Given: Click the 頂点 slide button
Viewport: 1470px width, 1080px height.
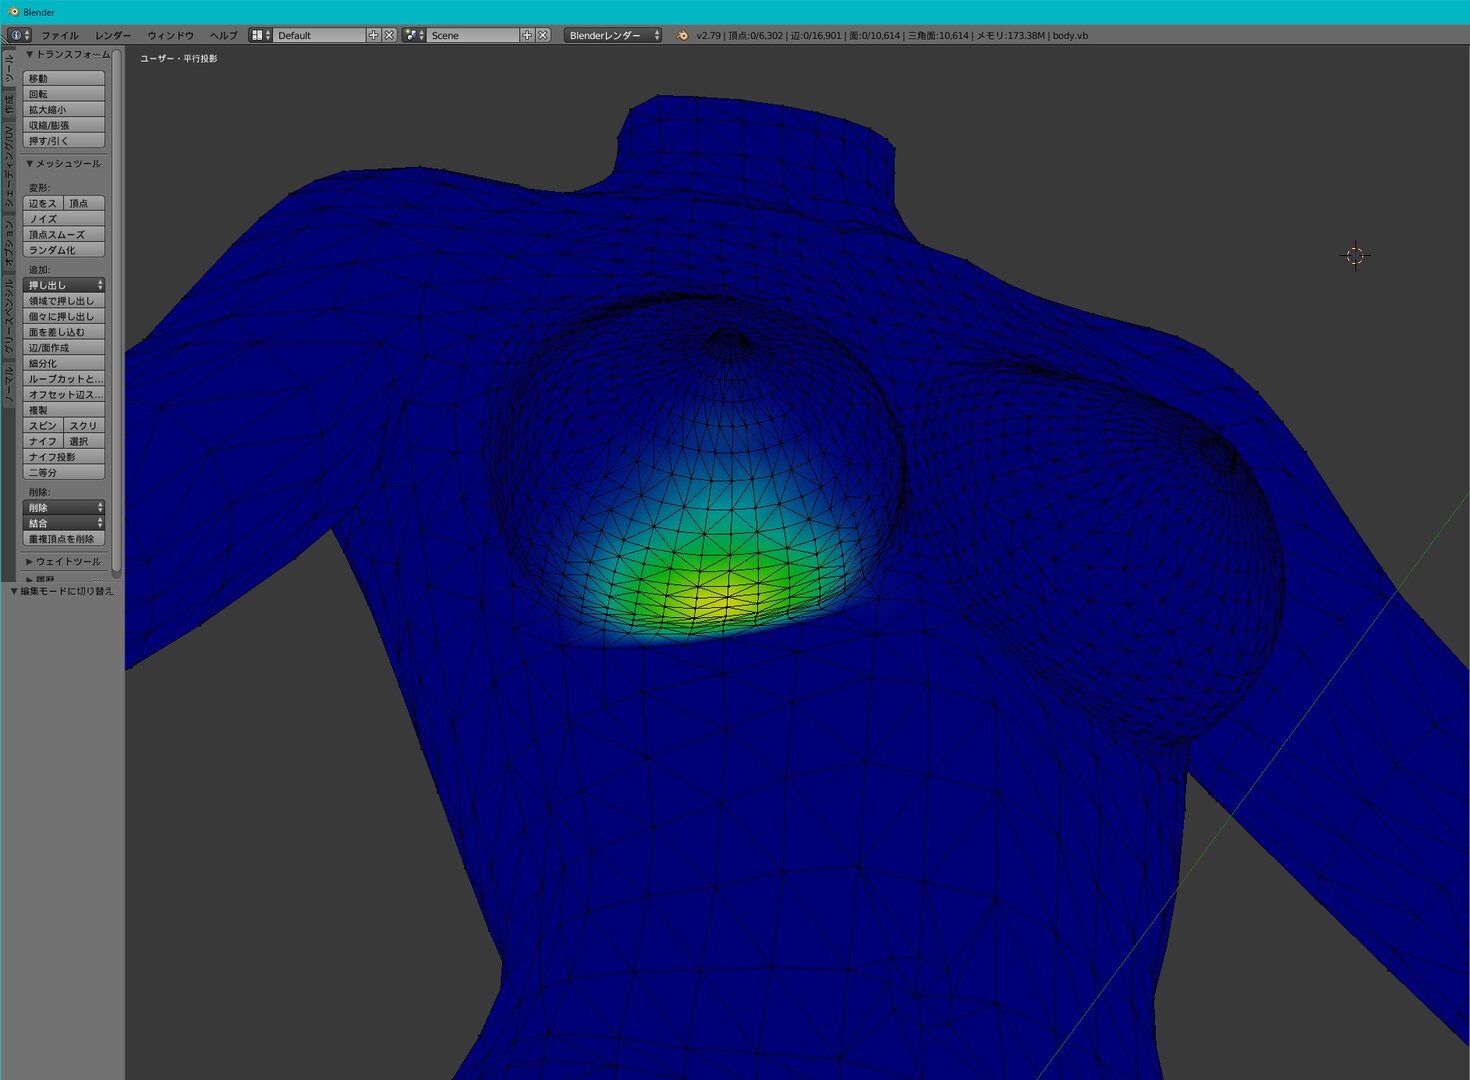Looking at the screenshot, I should (x=84, y=203).
